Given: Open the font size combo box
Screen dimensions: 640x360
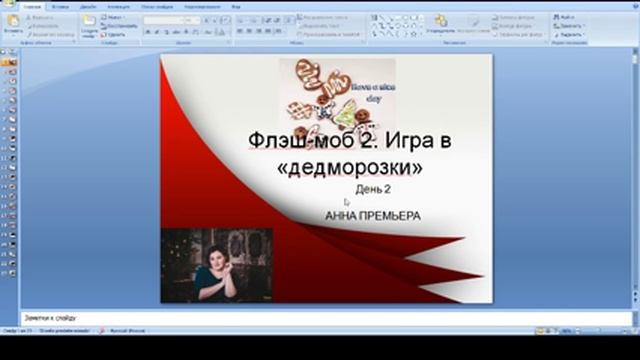Looking at the screenshot, I should point(192,20).
